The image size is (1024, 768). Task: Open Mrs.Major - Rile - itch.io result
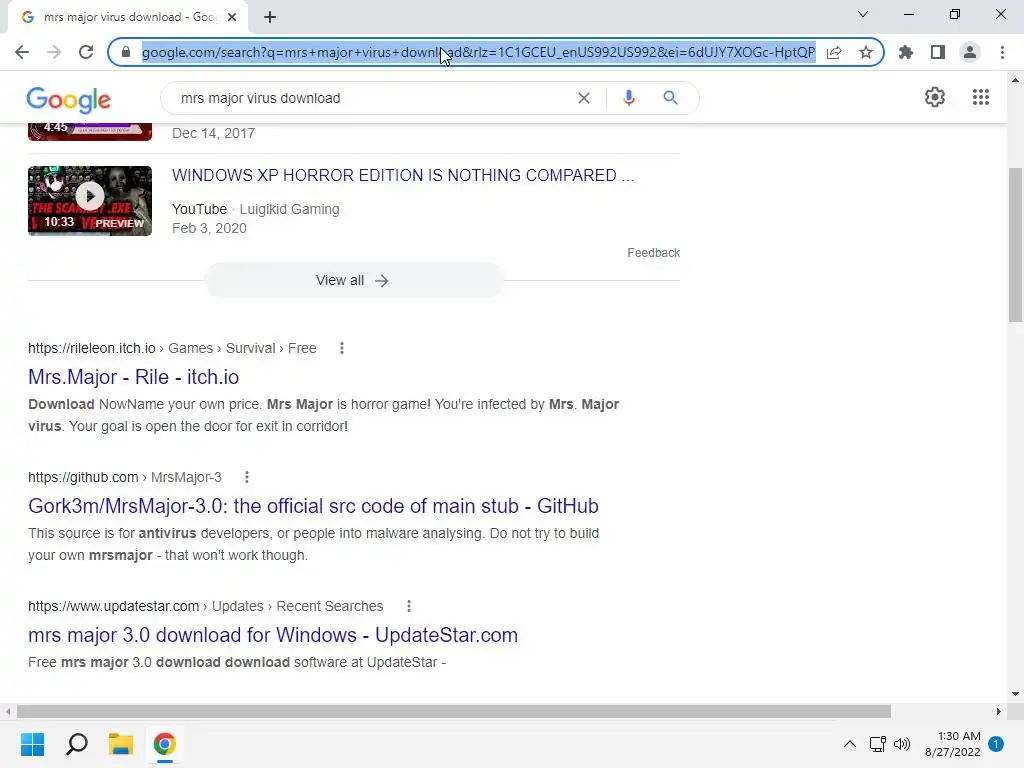click(133, 377)
